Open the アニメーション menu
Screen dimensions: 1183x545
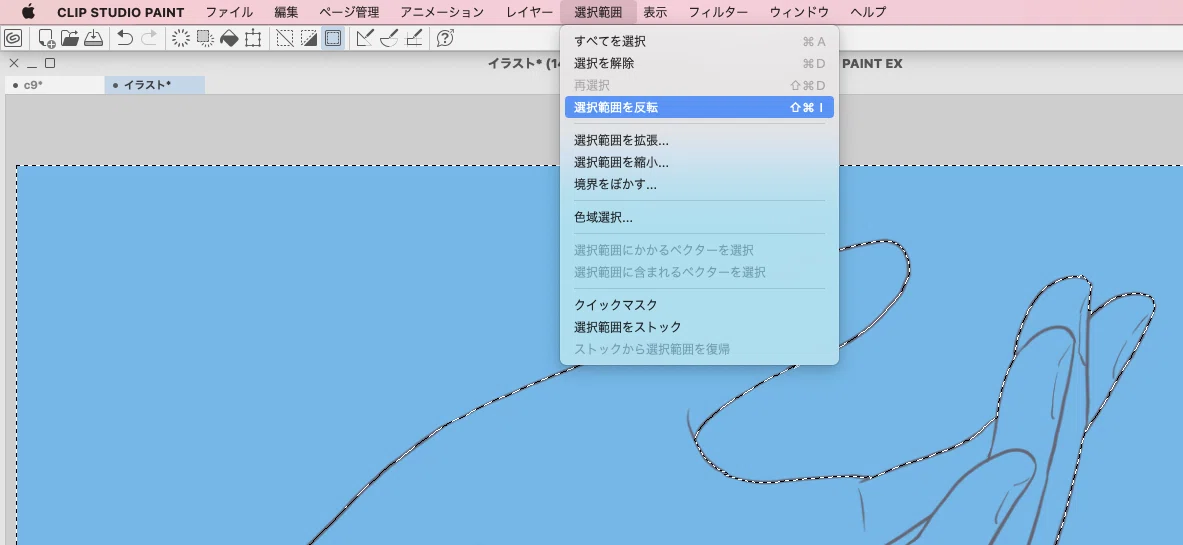coord(443,12)
